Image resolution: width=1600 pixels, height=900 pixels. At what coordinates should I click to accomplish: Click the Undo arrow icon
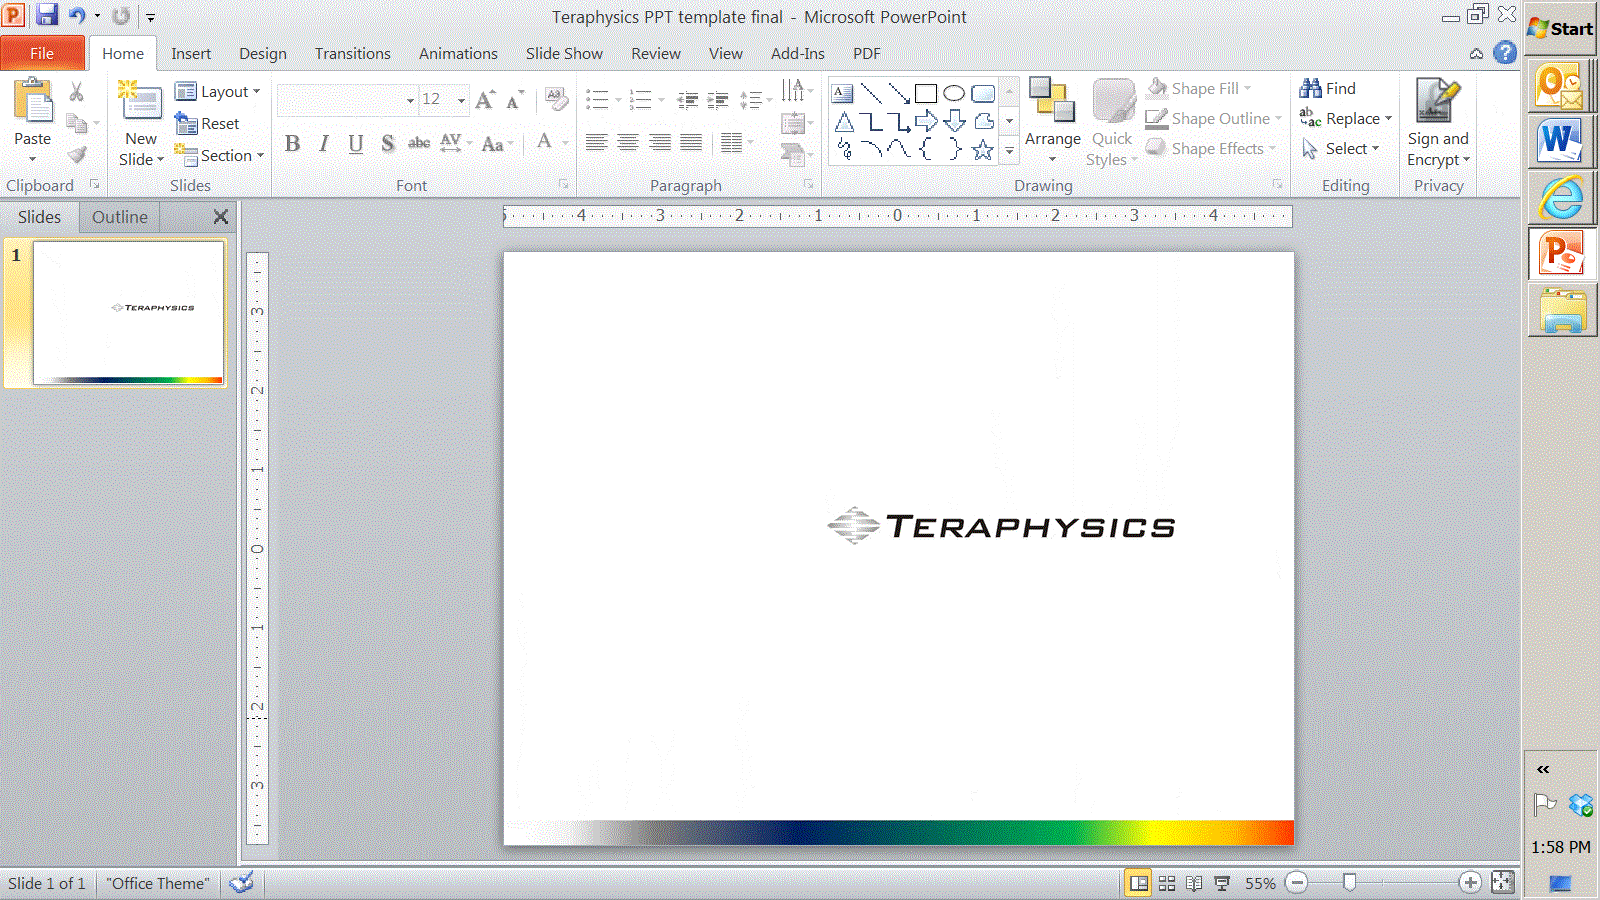pos(77,16)
